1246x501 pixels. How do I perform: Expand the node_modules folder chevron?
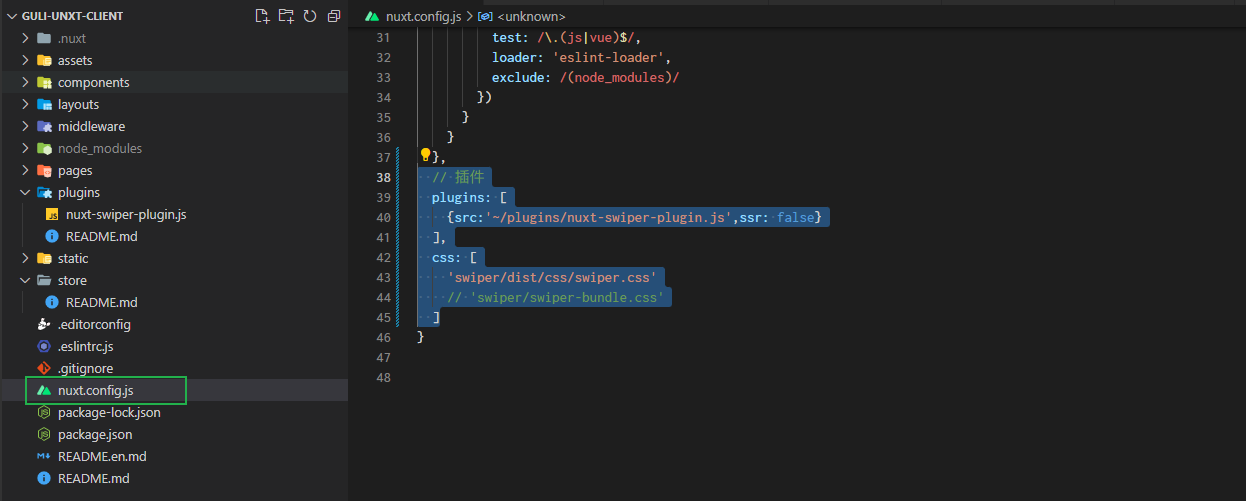pos(25,148)
